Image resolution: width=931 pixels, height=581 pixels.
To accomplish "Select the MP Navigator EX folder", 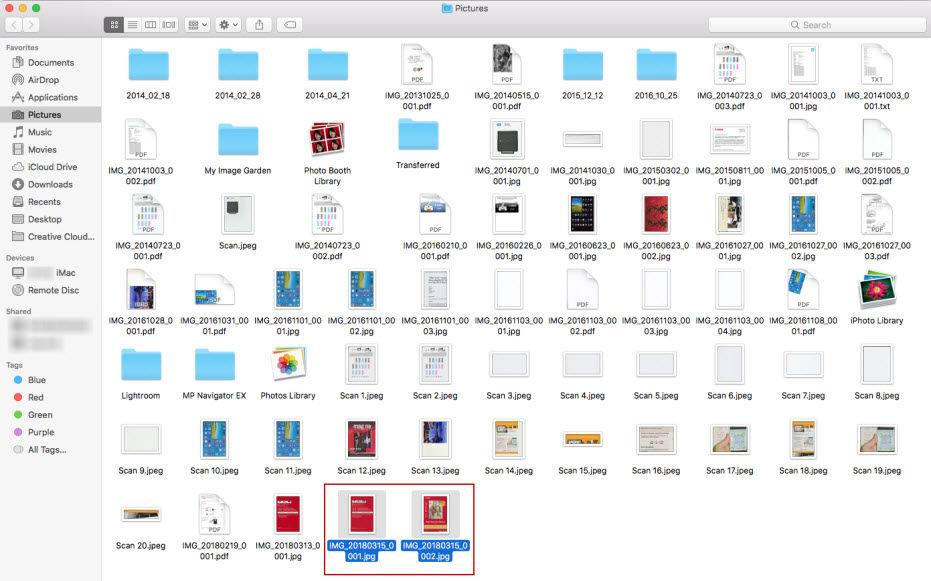I will coord(214,365).
